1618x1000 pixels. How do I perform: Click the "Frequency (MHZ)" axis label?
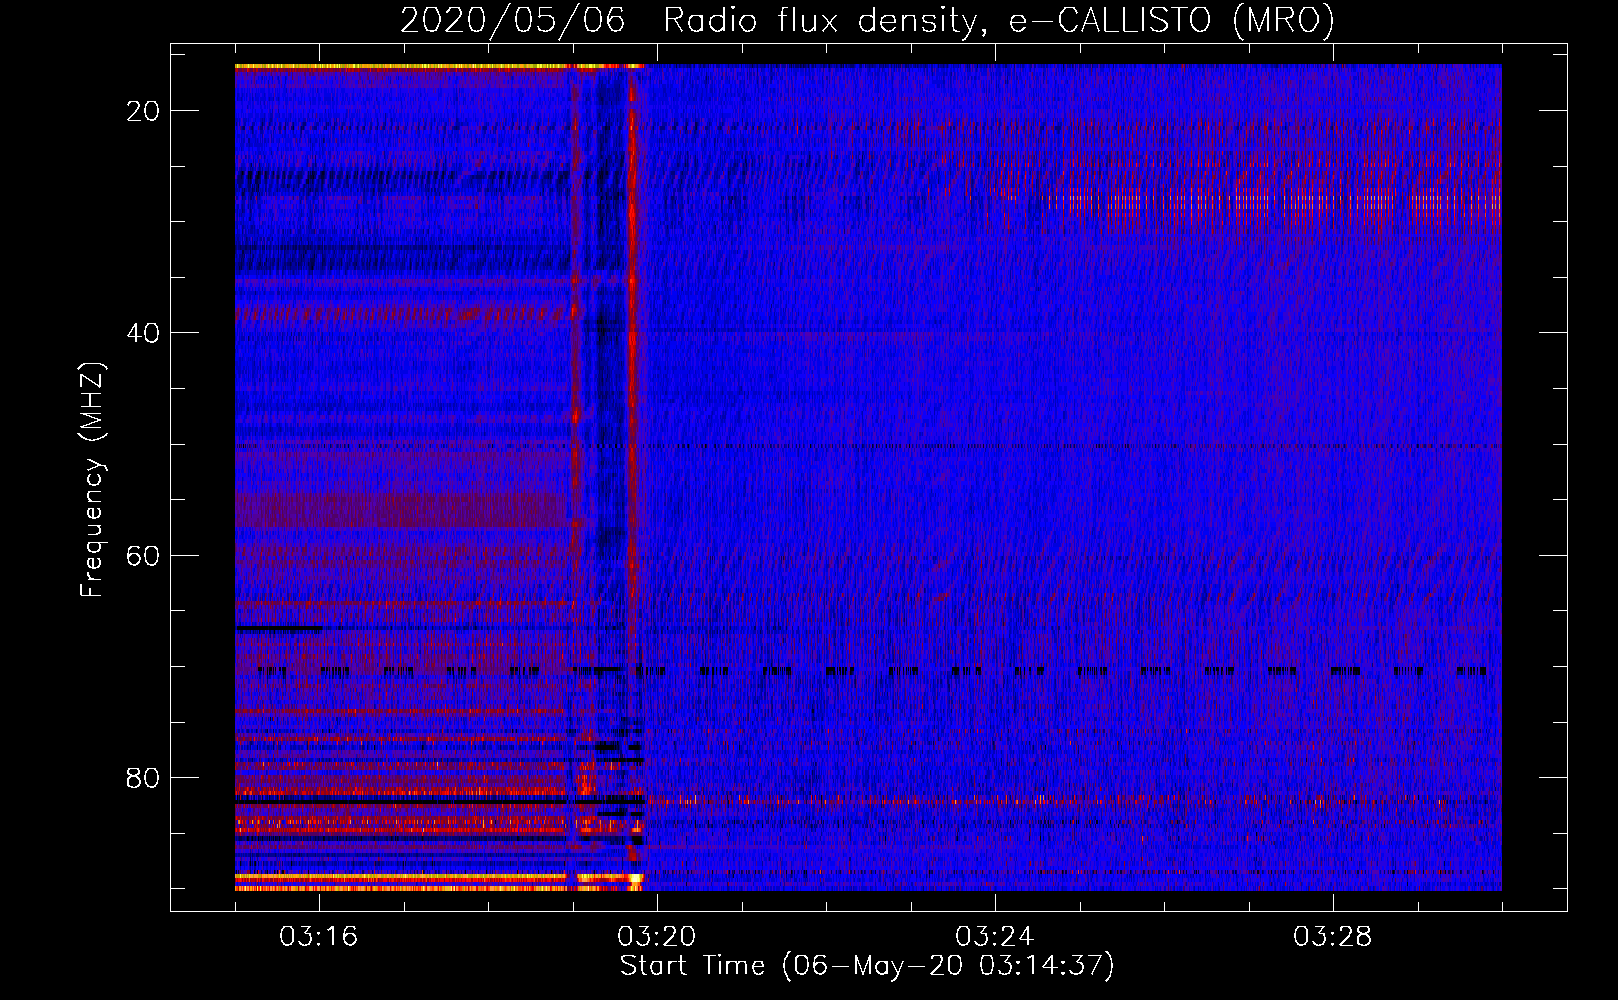92,480
